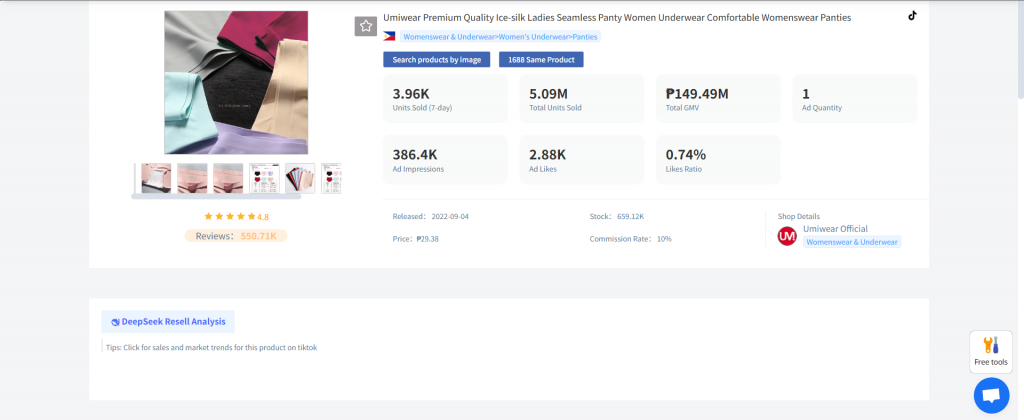Viewport: 1024px width, 420px height.
Task: Click the five-star rating icons
Action: pos(229,216)
